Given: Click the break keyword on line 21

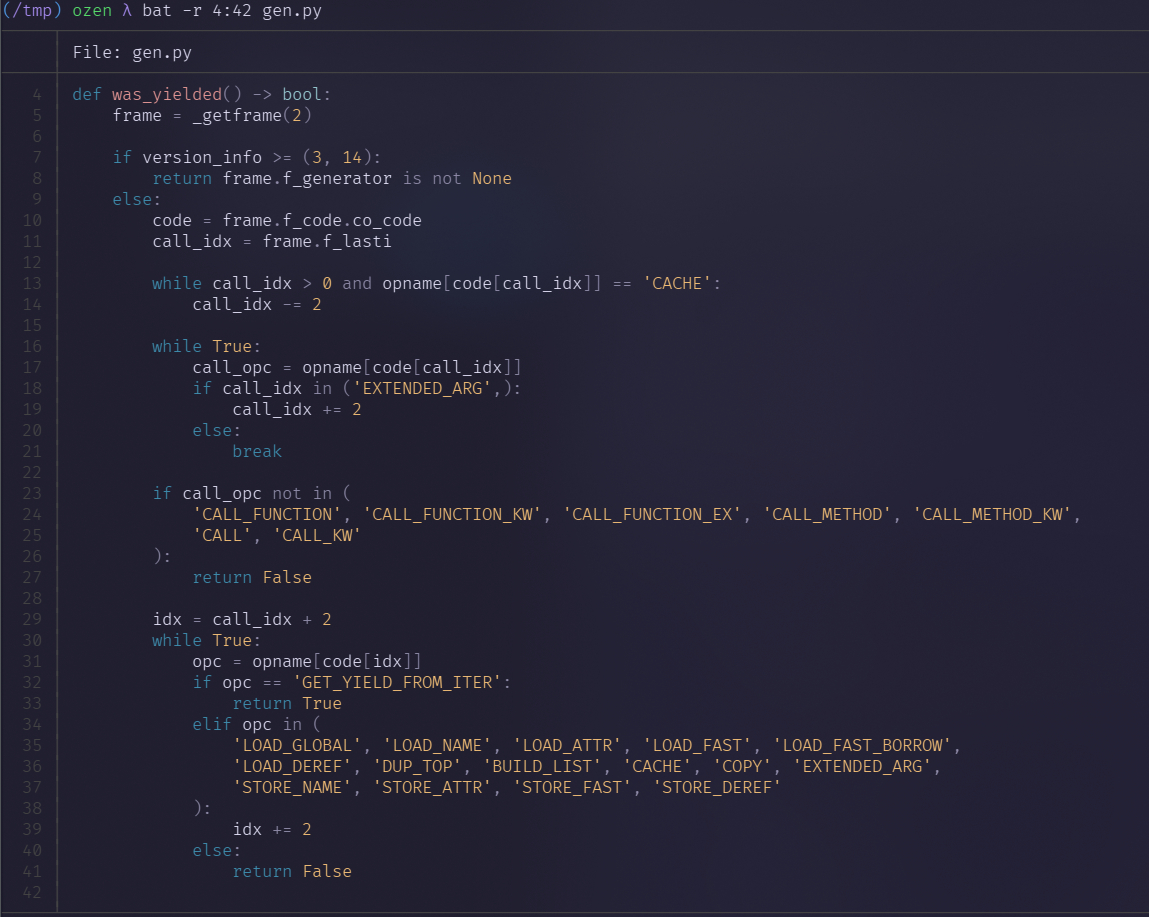Looking at the screenshot, I should coord(257,451).
